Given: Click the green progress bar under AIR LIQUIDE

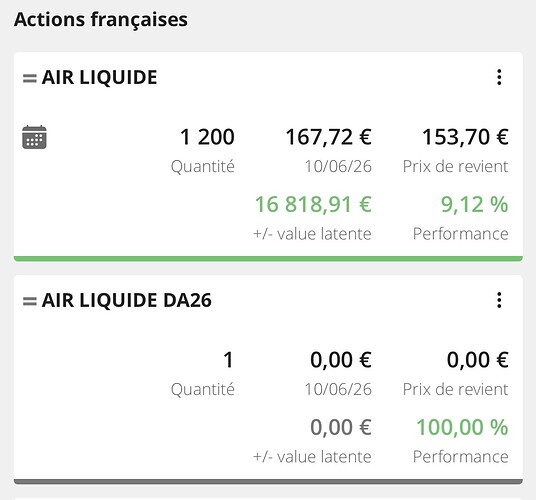Looking at the screenshot, I should (x=268, y=259).
